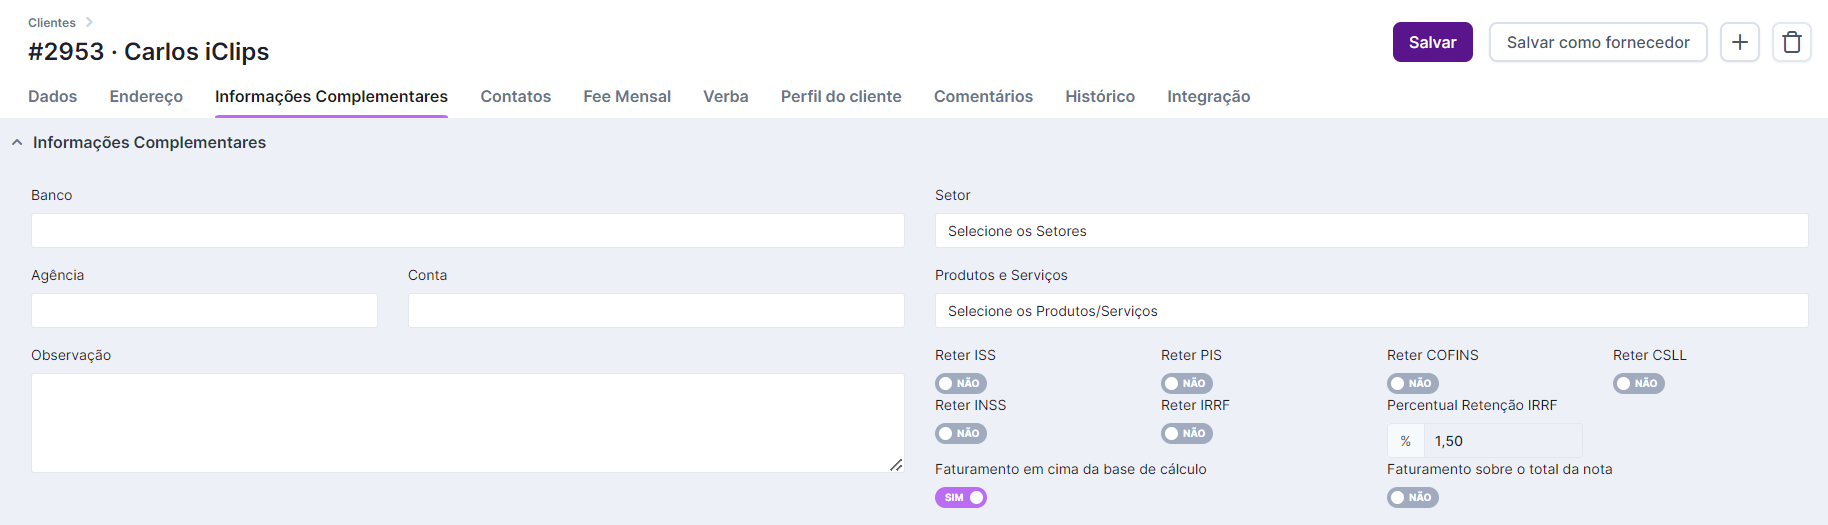
Task: Disable Faturamento em cima da base de cálculo
Action: pyautogui.click(x=960, y=497)
